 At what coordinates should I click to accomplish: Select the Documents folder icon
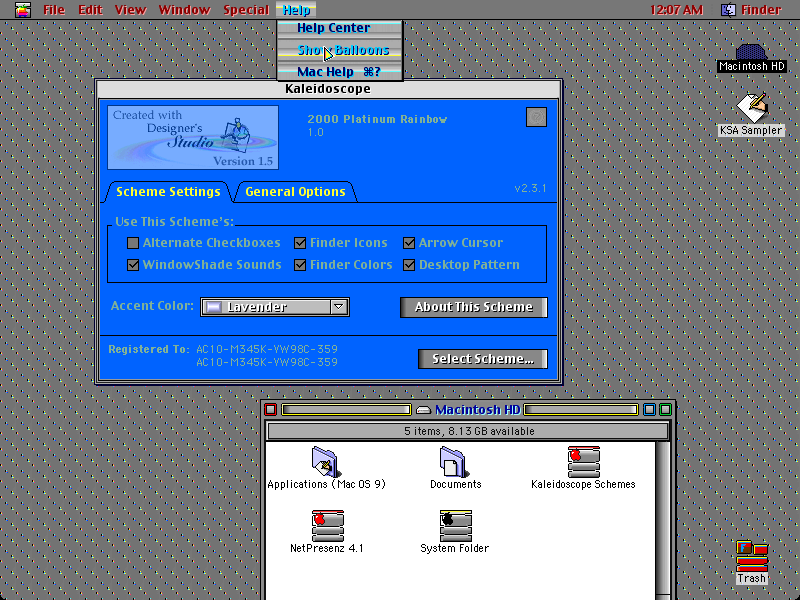tap(454, 461)
